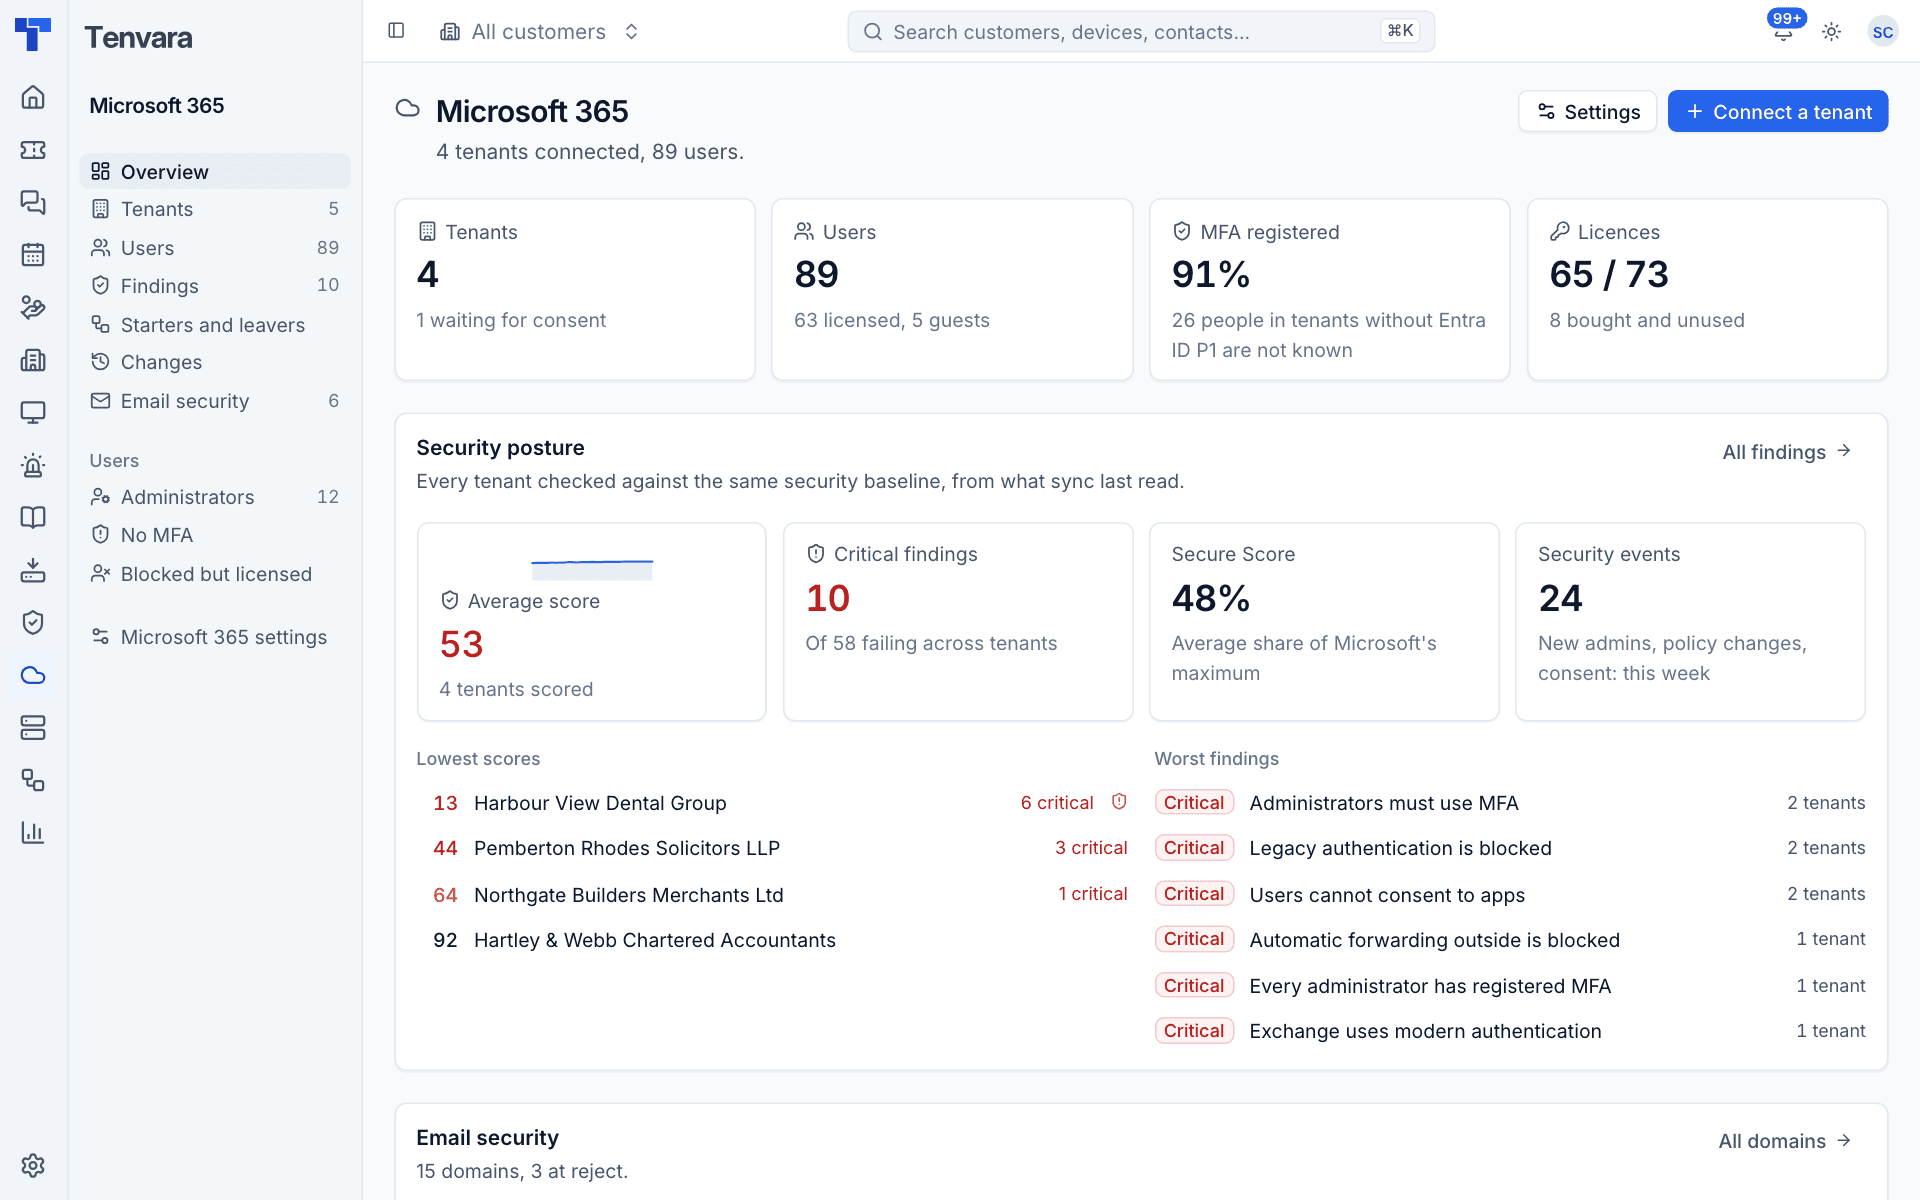
Task: Open the siren alerts icon
Action: pyautogui.click(x=33, y=465)
